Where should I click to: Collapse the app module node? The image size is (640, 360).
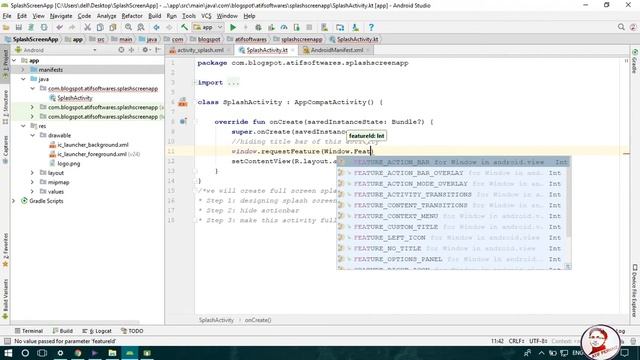coord(14,60)
